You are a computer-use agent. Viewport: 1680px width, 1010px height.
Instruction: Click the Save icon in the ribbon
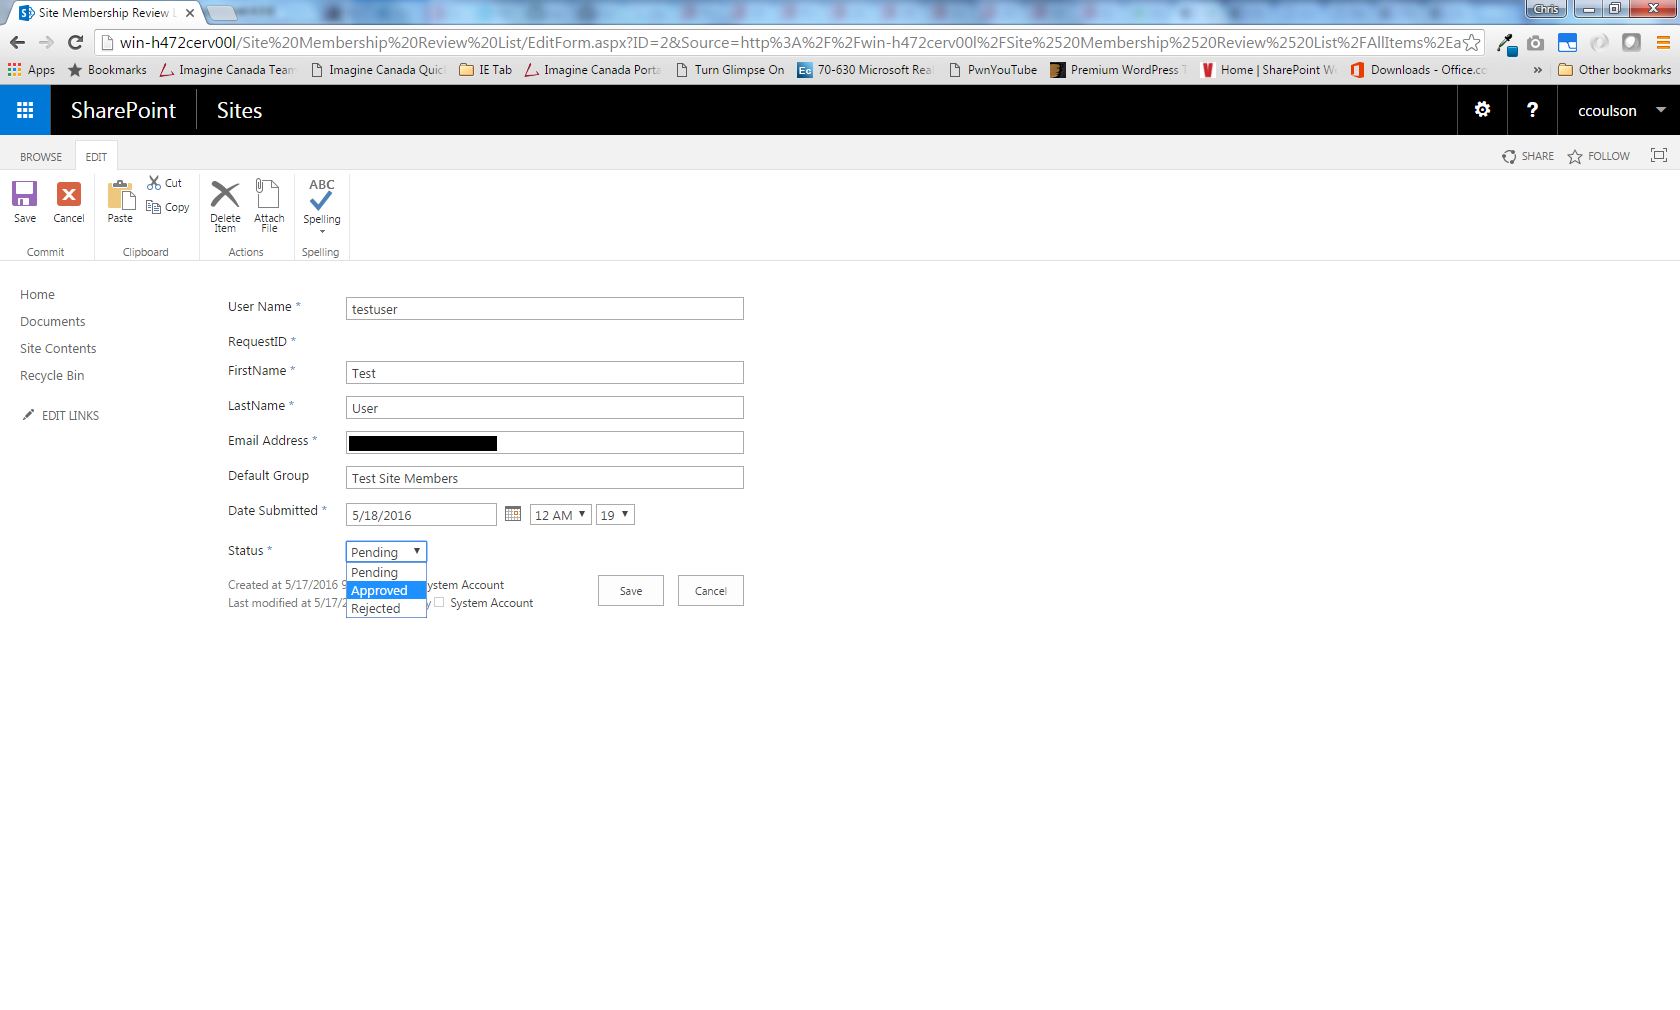[x=25, y=194]
